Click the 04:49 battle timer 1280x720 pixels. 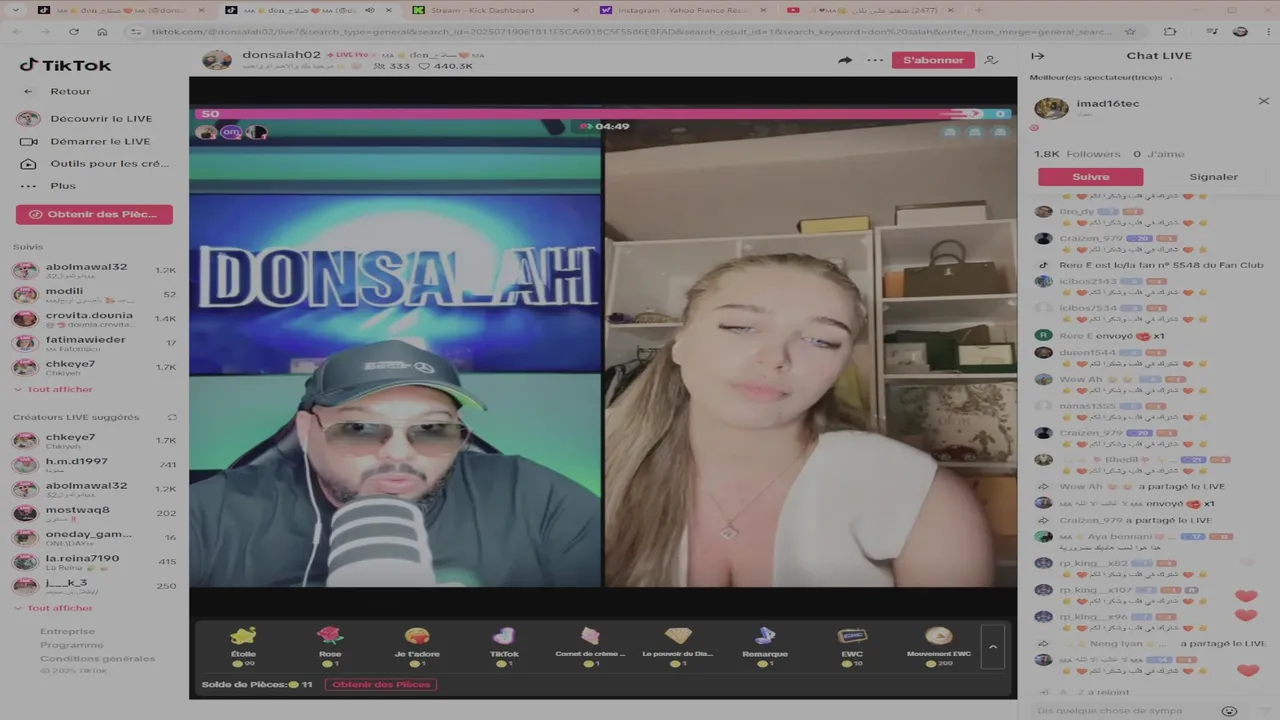tap(605, 126)
